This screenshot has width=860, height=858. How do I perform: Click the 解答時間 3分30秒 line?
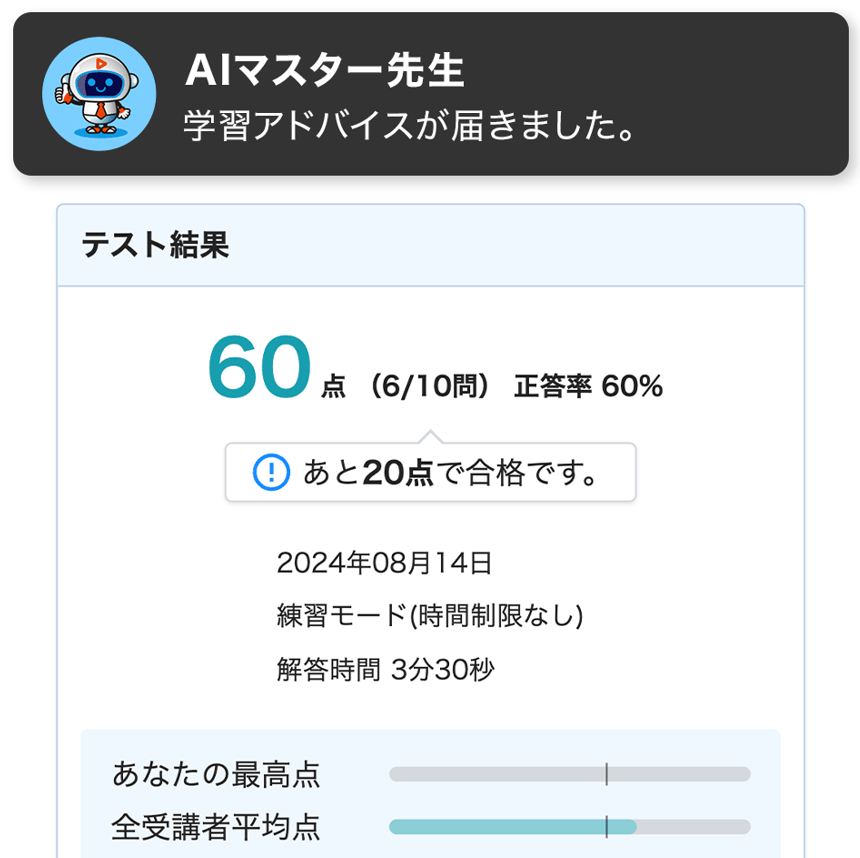tap(385, 669)
